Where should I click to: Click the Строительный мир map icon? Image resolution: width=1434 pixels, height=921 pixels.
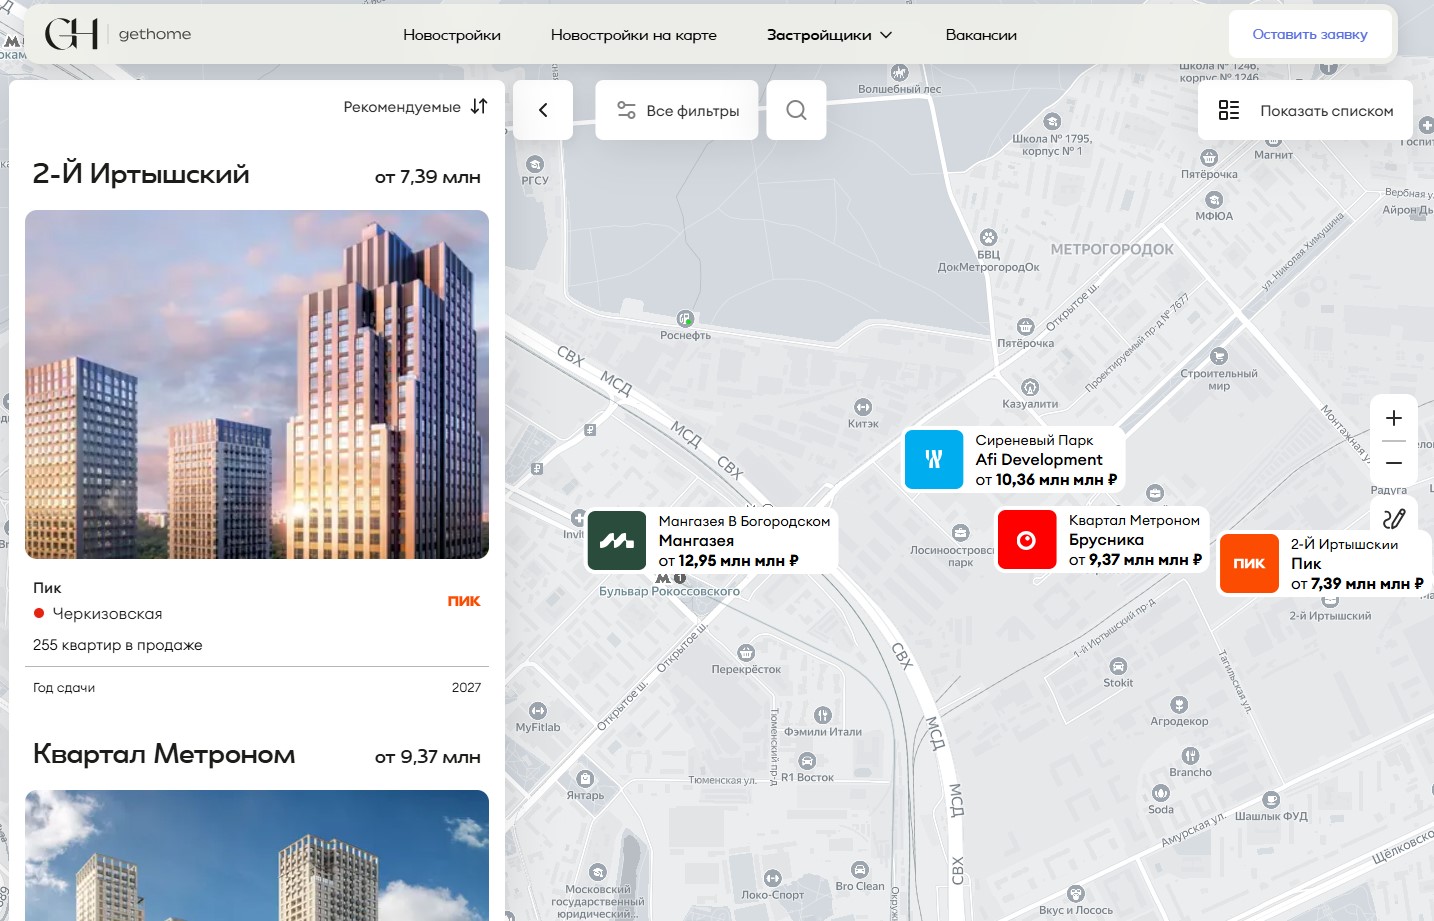coord(1218,356)
